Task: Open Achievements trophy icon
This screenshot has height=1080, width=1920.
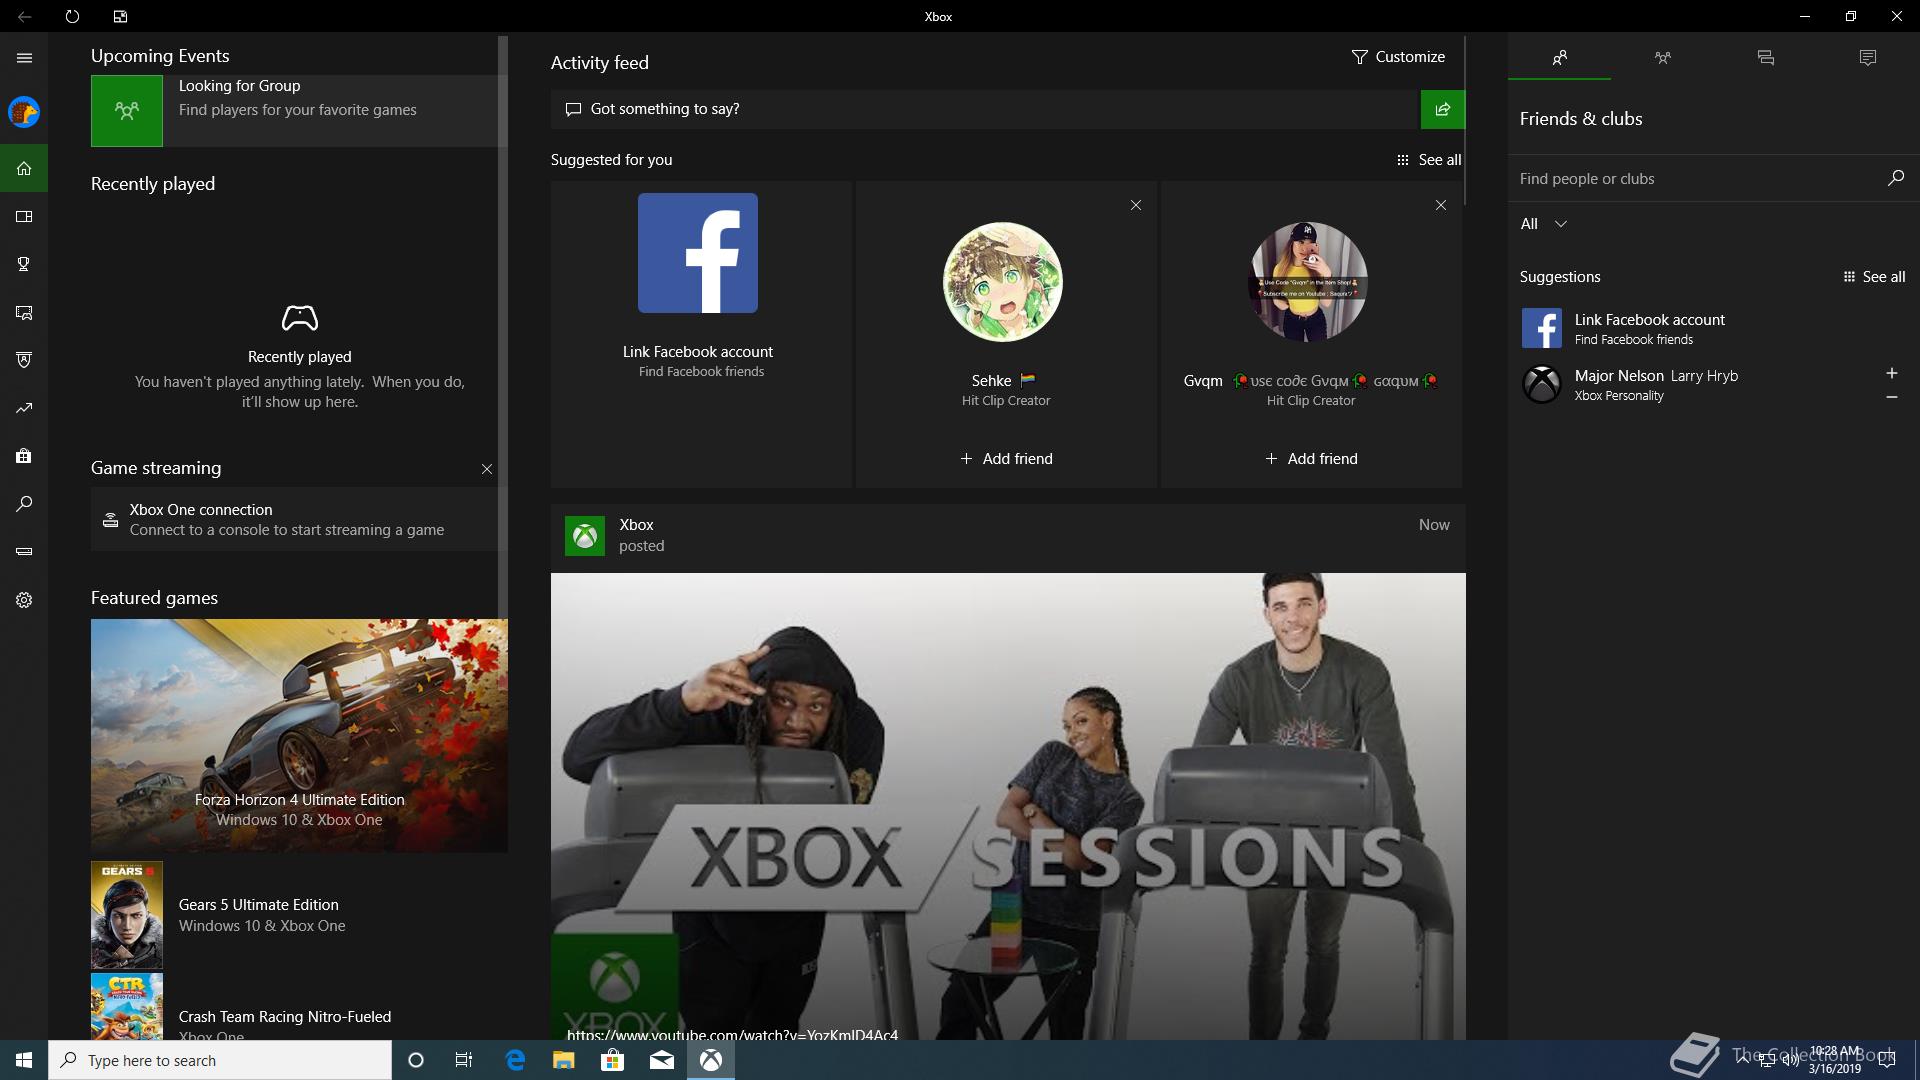Action: tap(24, 264)
